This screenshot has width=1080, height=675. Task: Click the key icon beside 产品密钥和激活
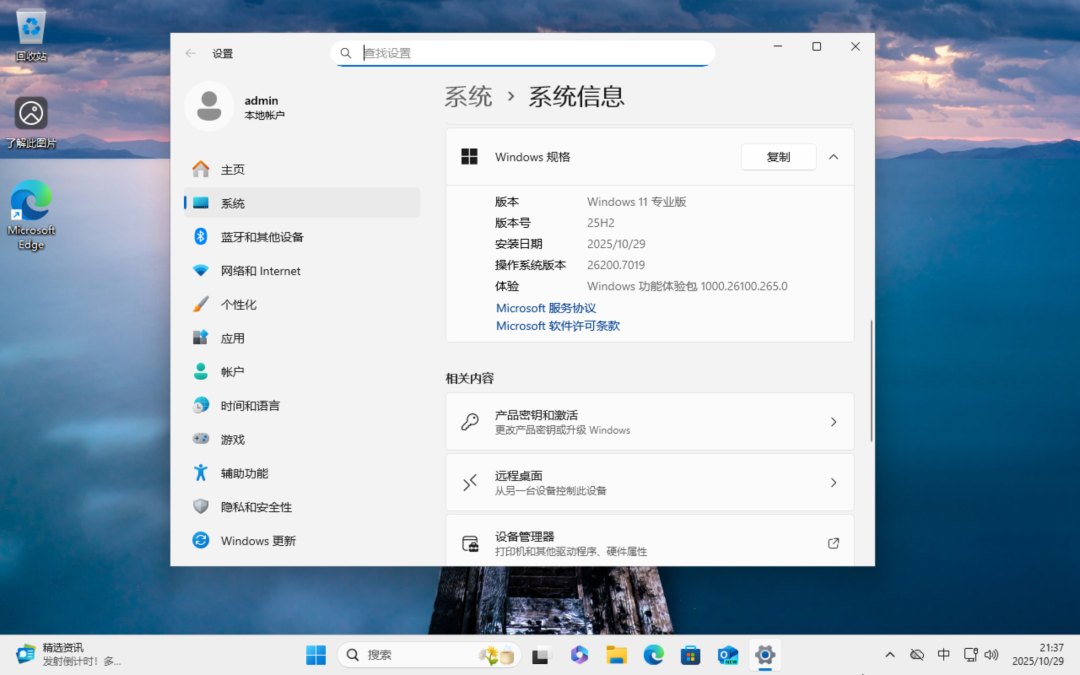click(x=470, y=422)
